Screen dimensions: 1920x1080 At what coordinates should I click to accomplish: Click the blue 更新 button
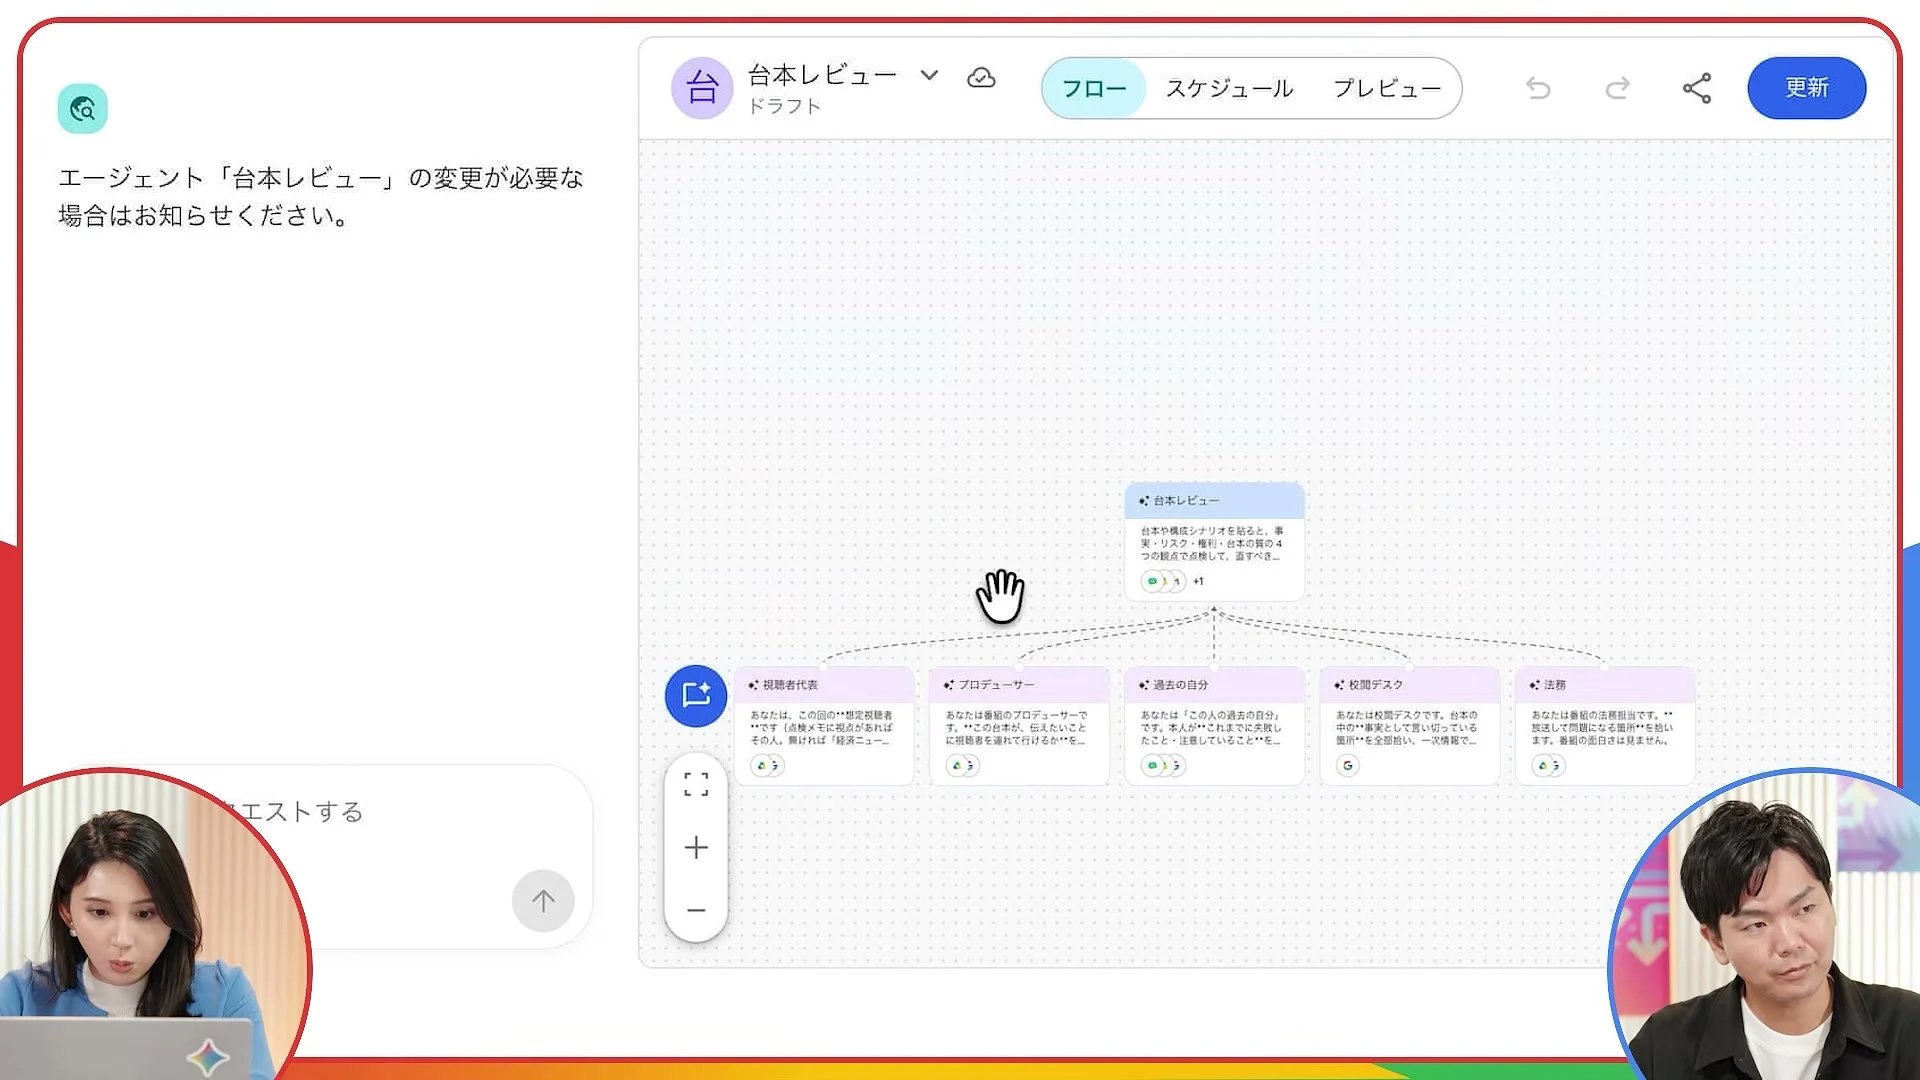[x=1806, y=88]
